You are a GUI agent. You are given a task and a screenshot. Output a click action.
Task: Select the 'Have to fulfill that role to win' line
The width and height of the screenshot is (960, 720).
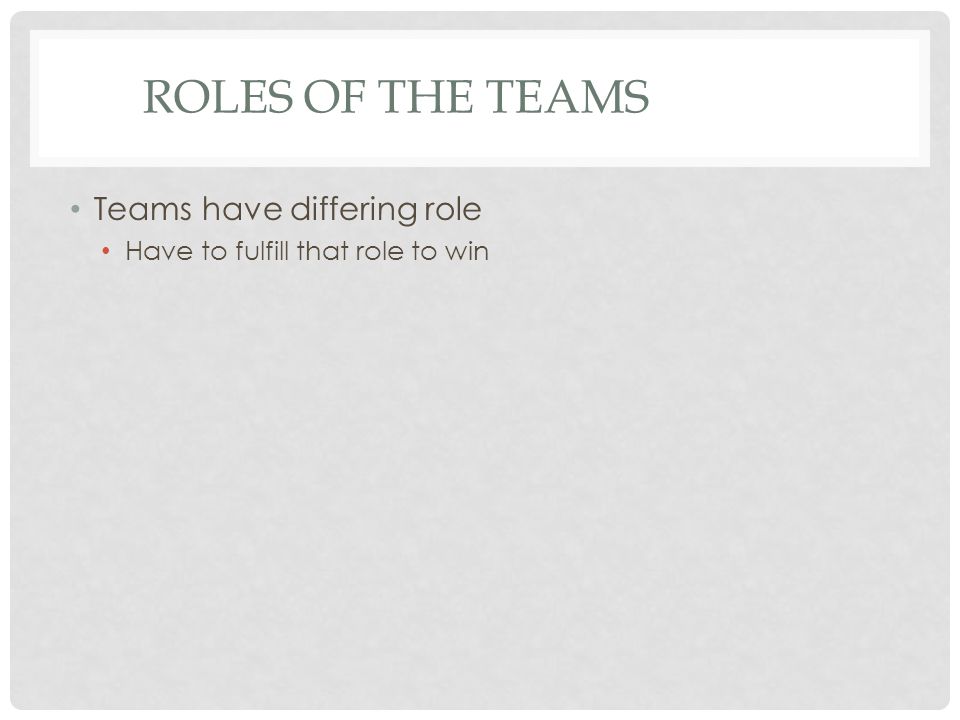(x=307, y=251)
